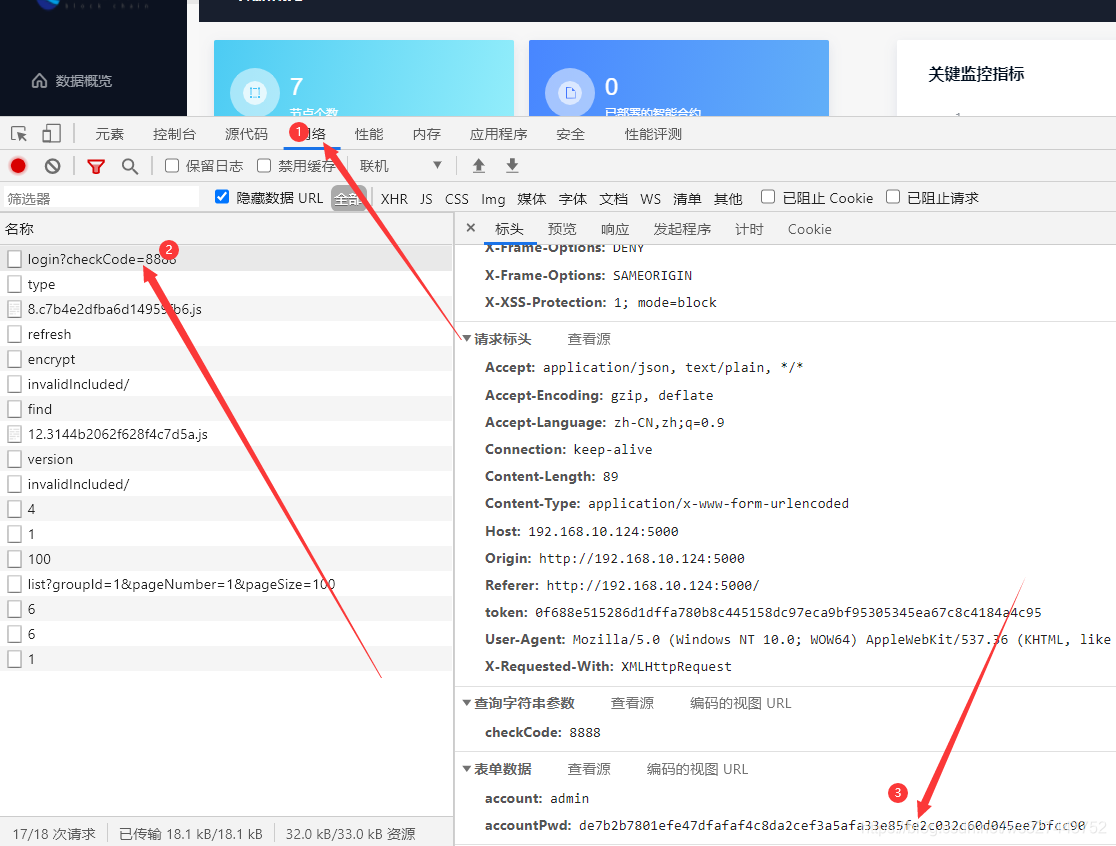Open the 安全 tab

570,134
